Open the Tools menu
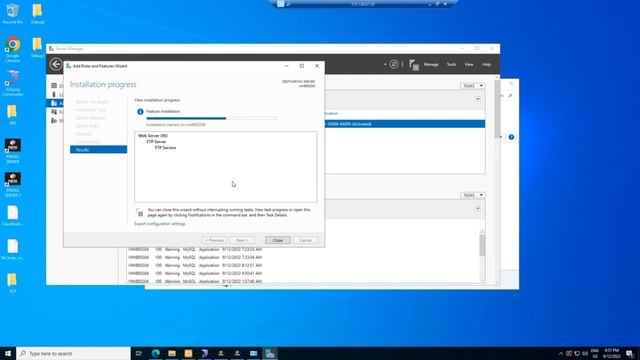Screen dimensions: 640x360 [x=451, y=64]
